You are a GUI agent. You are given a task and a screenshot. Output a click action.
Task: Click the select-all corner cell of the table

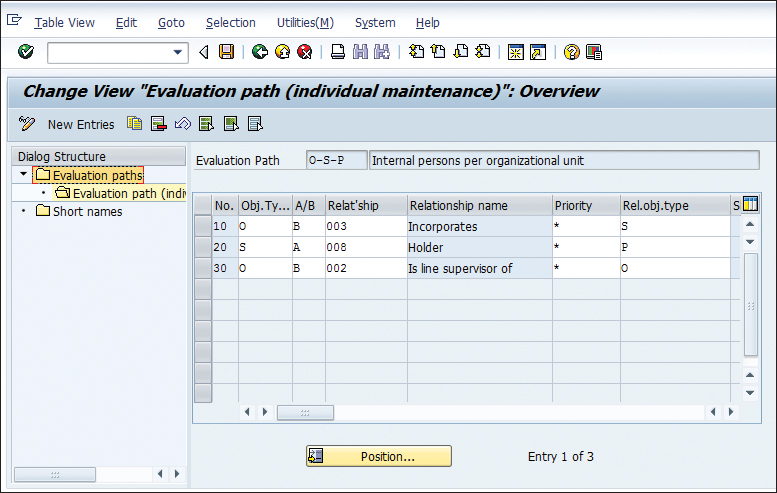(x=203, y=205)
